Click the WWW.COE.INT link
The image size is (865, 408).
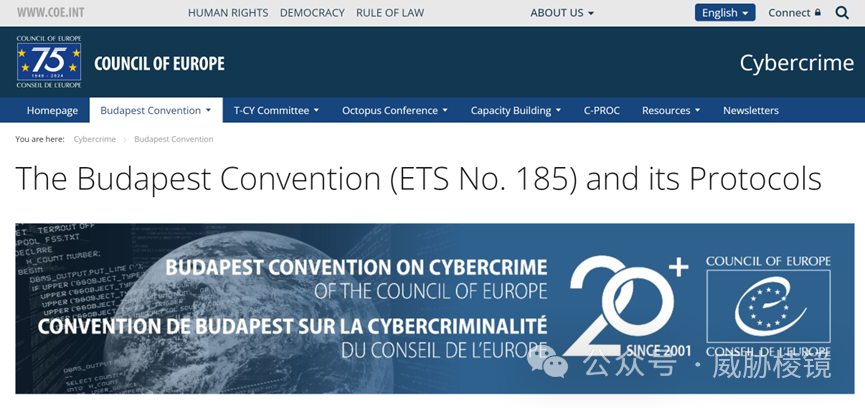[51, 13]
